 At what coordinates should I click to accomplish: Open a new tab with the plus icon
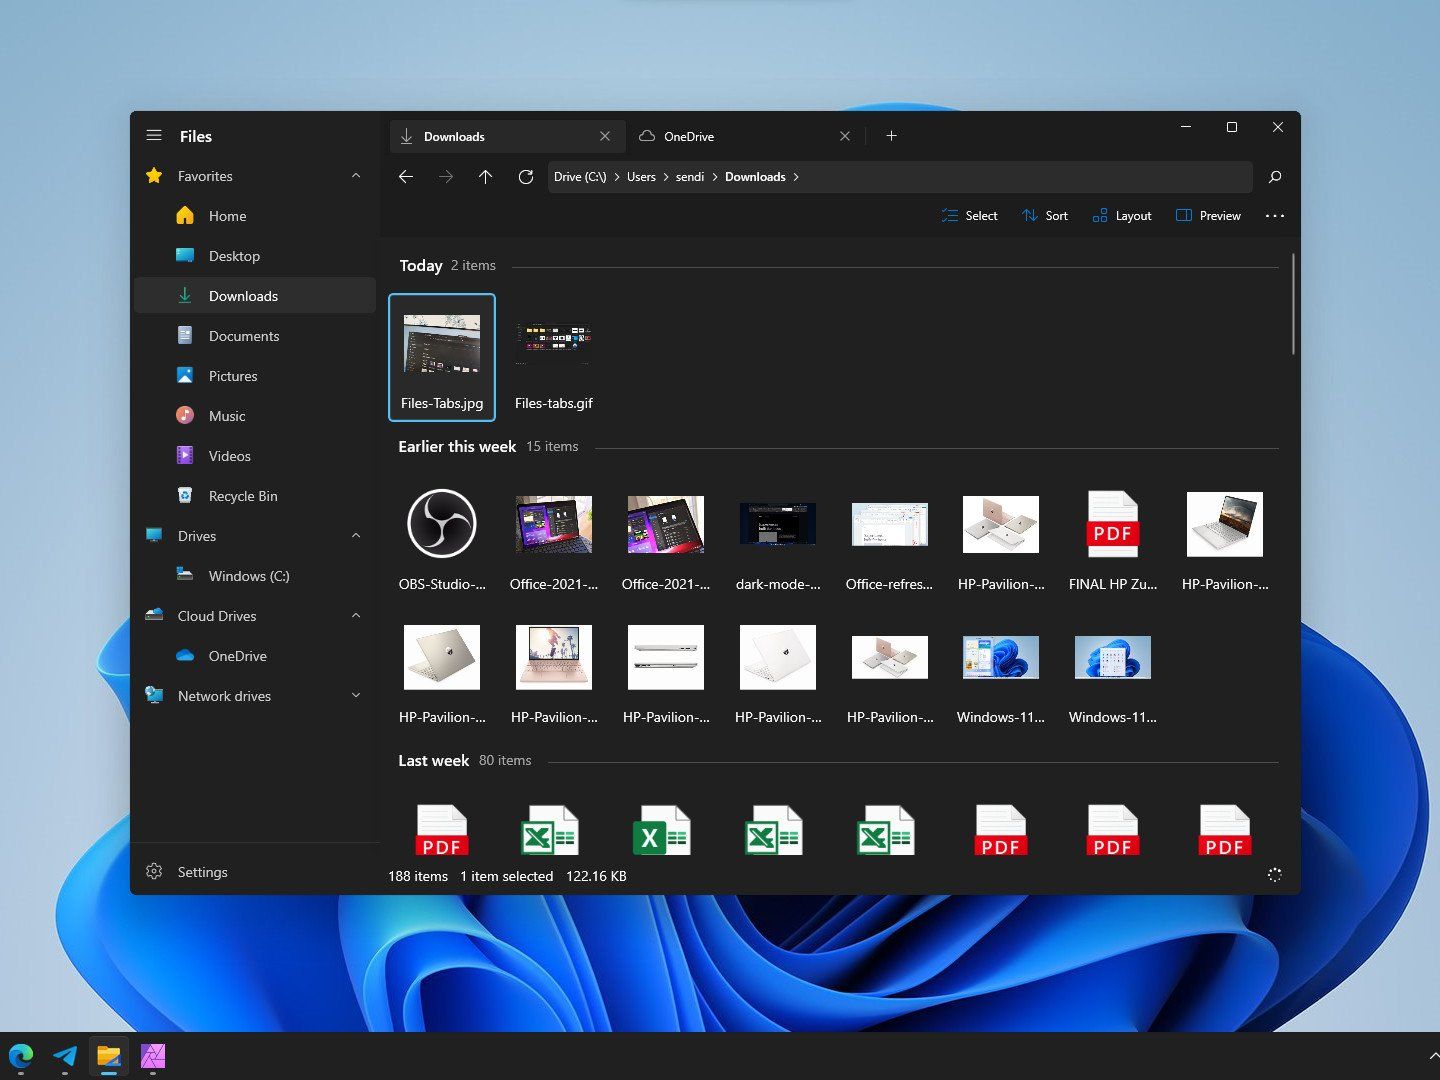point(891,135)
